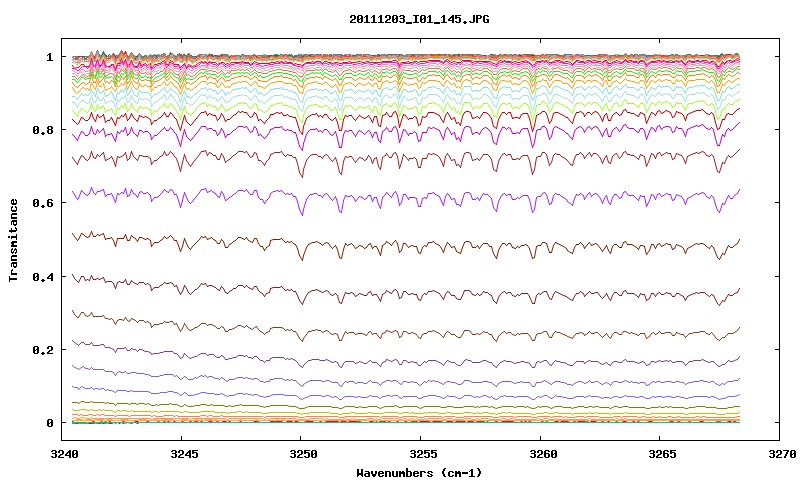Image resolution: width=800 pixels, height=480 pixels.
Task: Click the x-axis tick label 3240
Action: tap(63, 453)
